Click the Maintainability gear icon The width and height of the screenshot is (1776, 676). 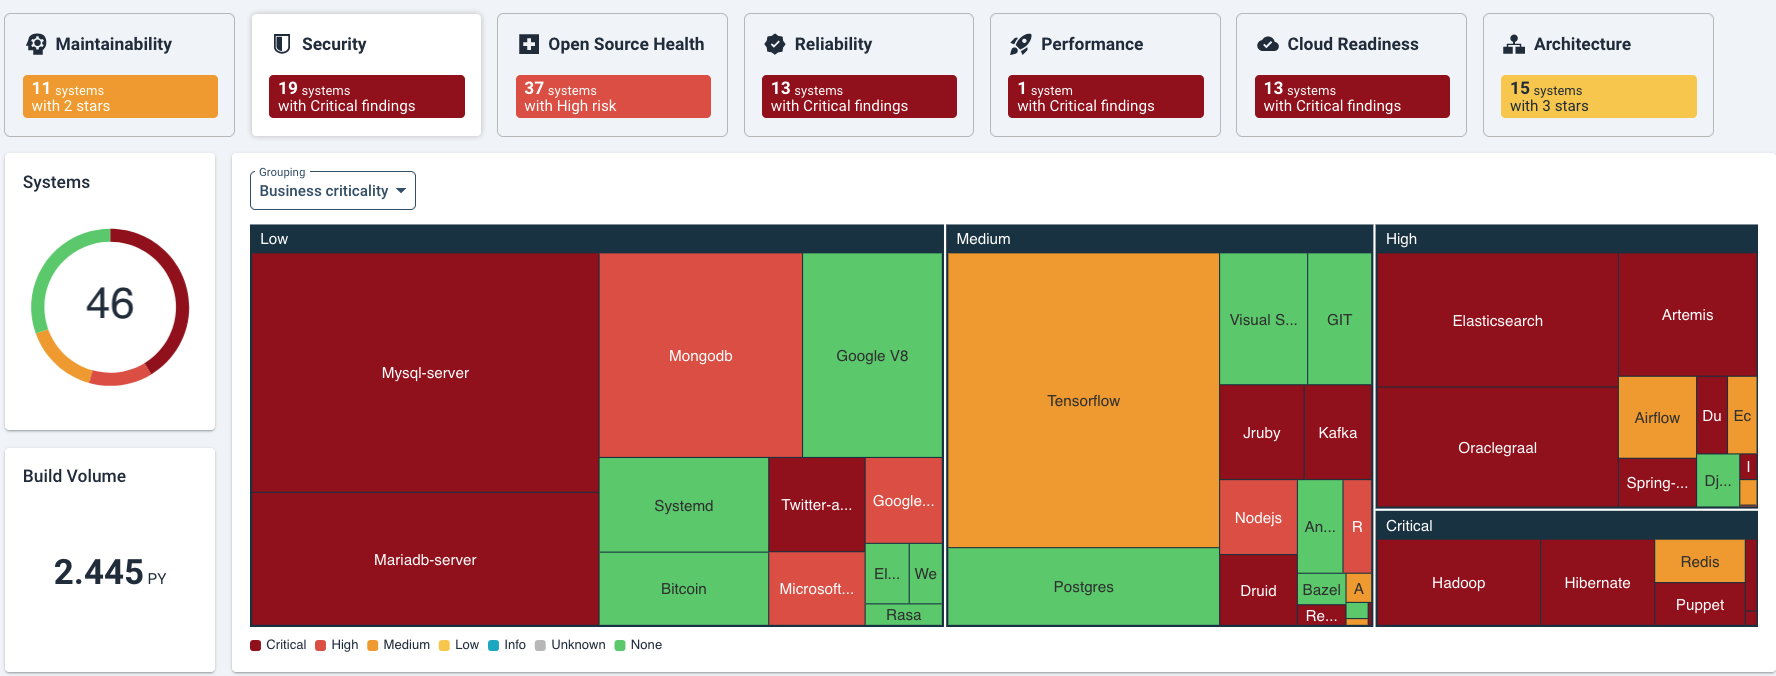click(x=37, y=44)
